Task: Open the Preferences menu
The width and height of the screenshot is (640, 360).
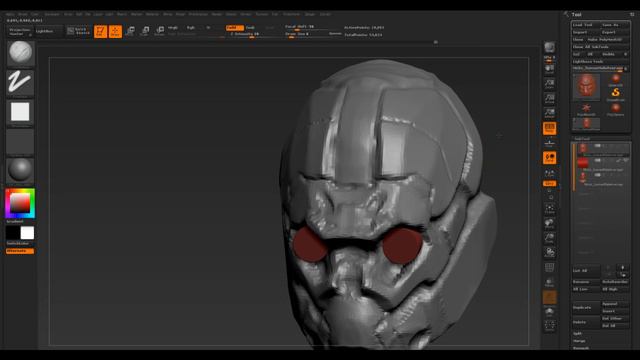Action: click(198, 14)
